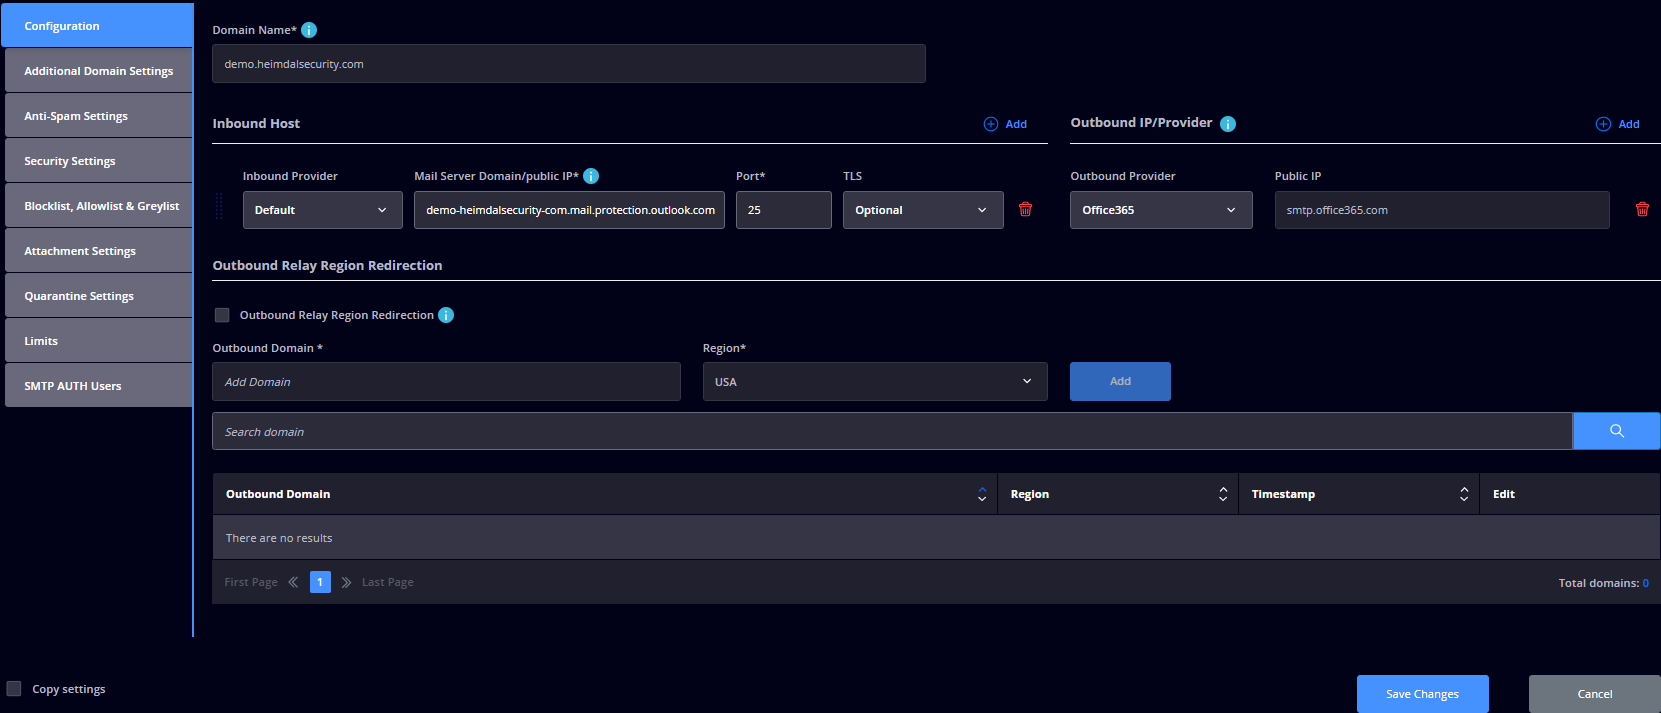Click the Cancel button
The image size is (1661, 713).
coord(1595,694)
